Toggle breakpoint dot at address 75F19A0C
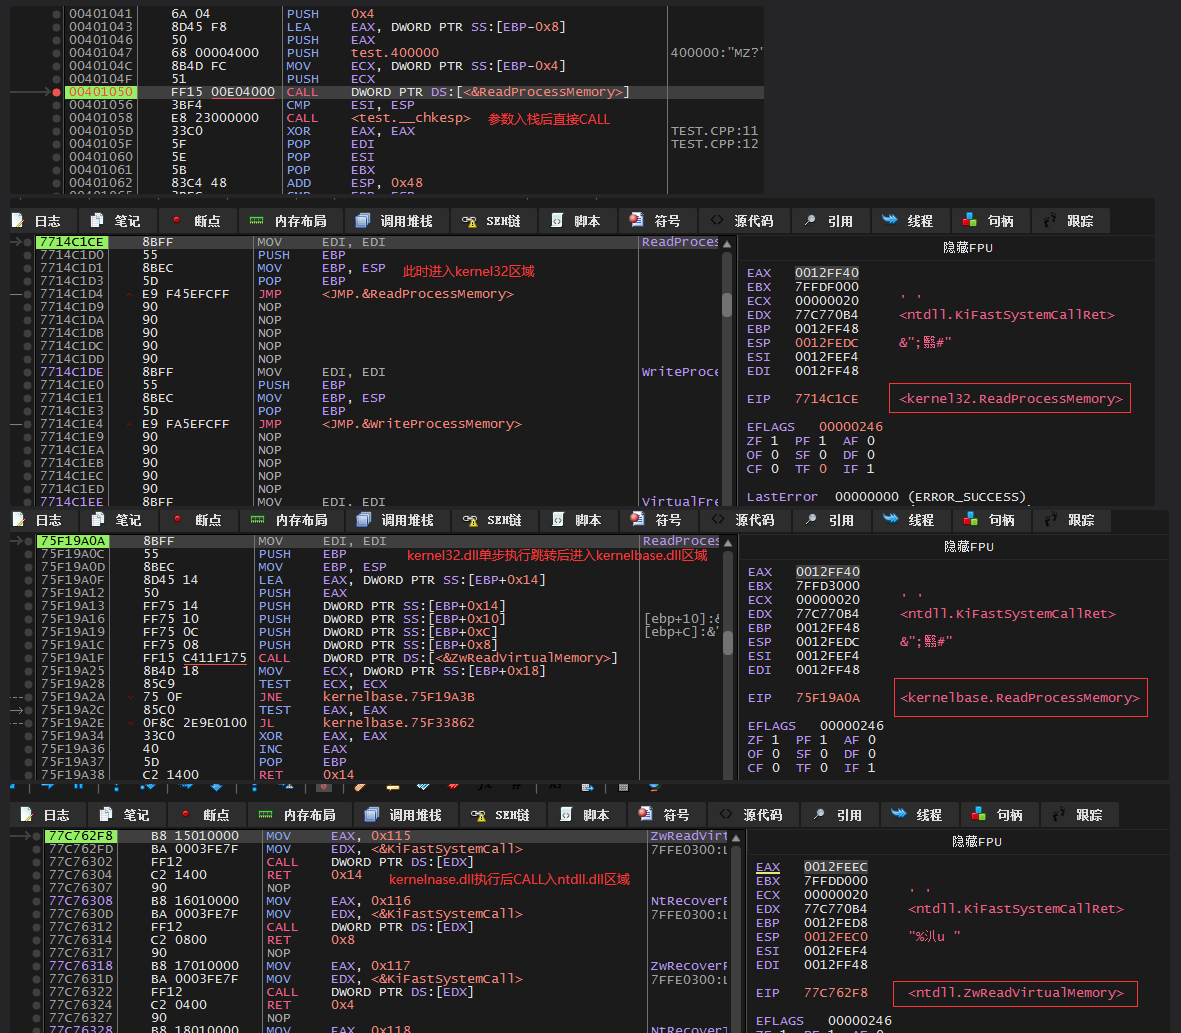Screen dimensions: 1181x1033 [29, 554]
